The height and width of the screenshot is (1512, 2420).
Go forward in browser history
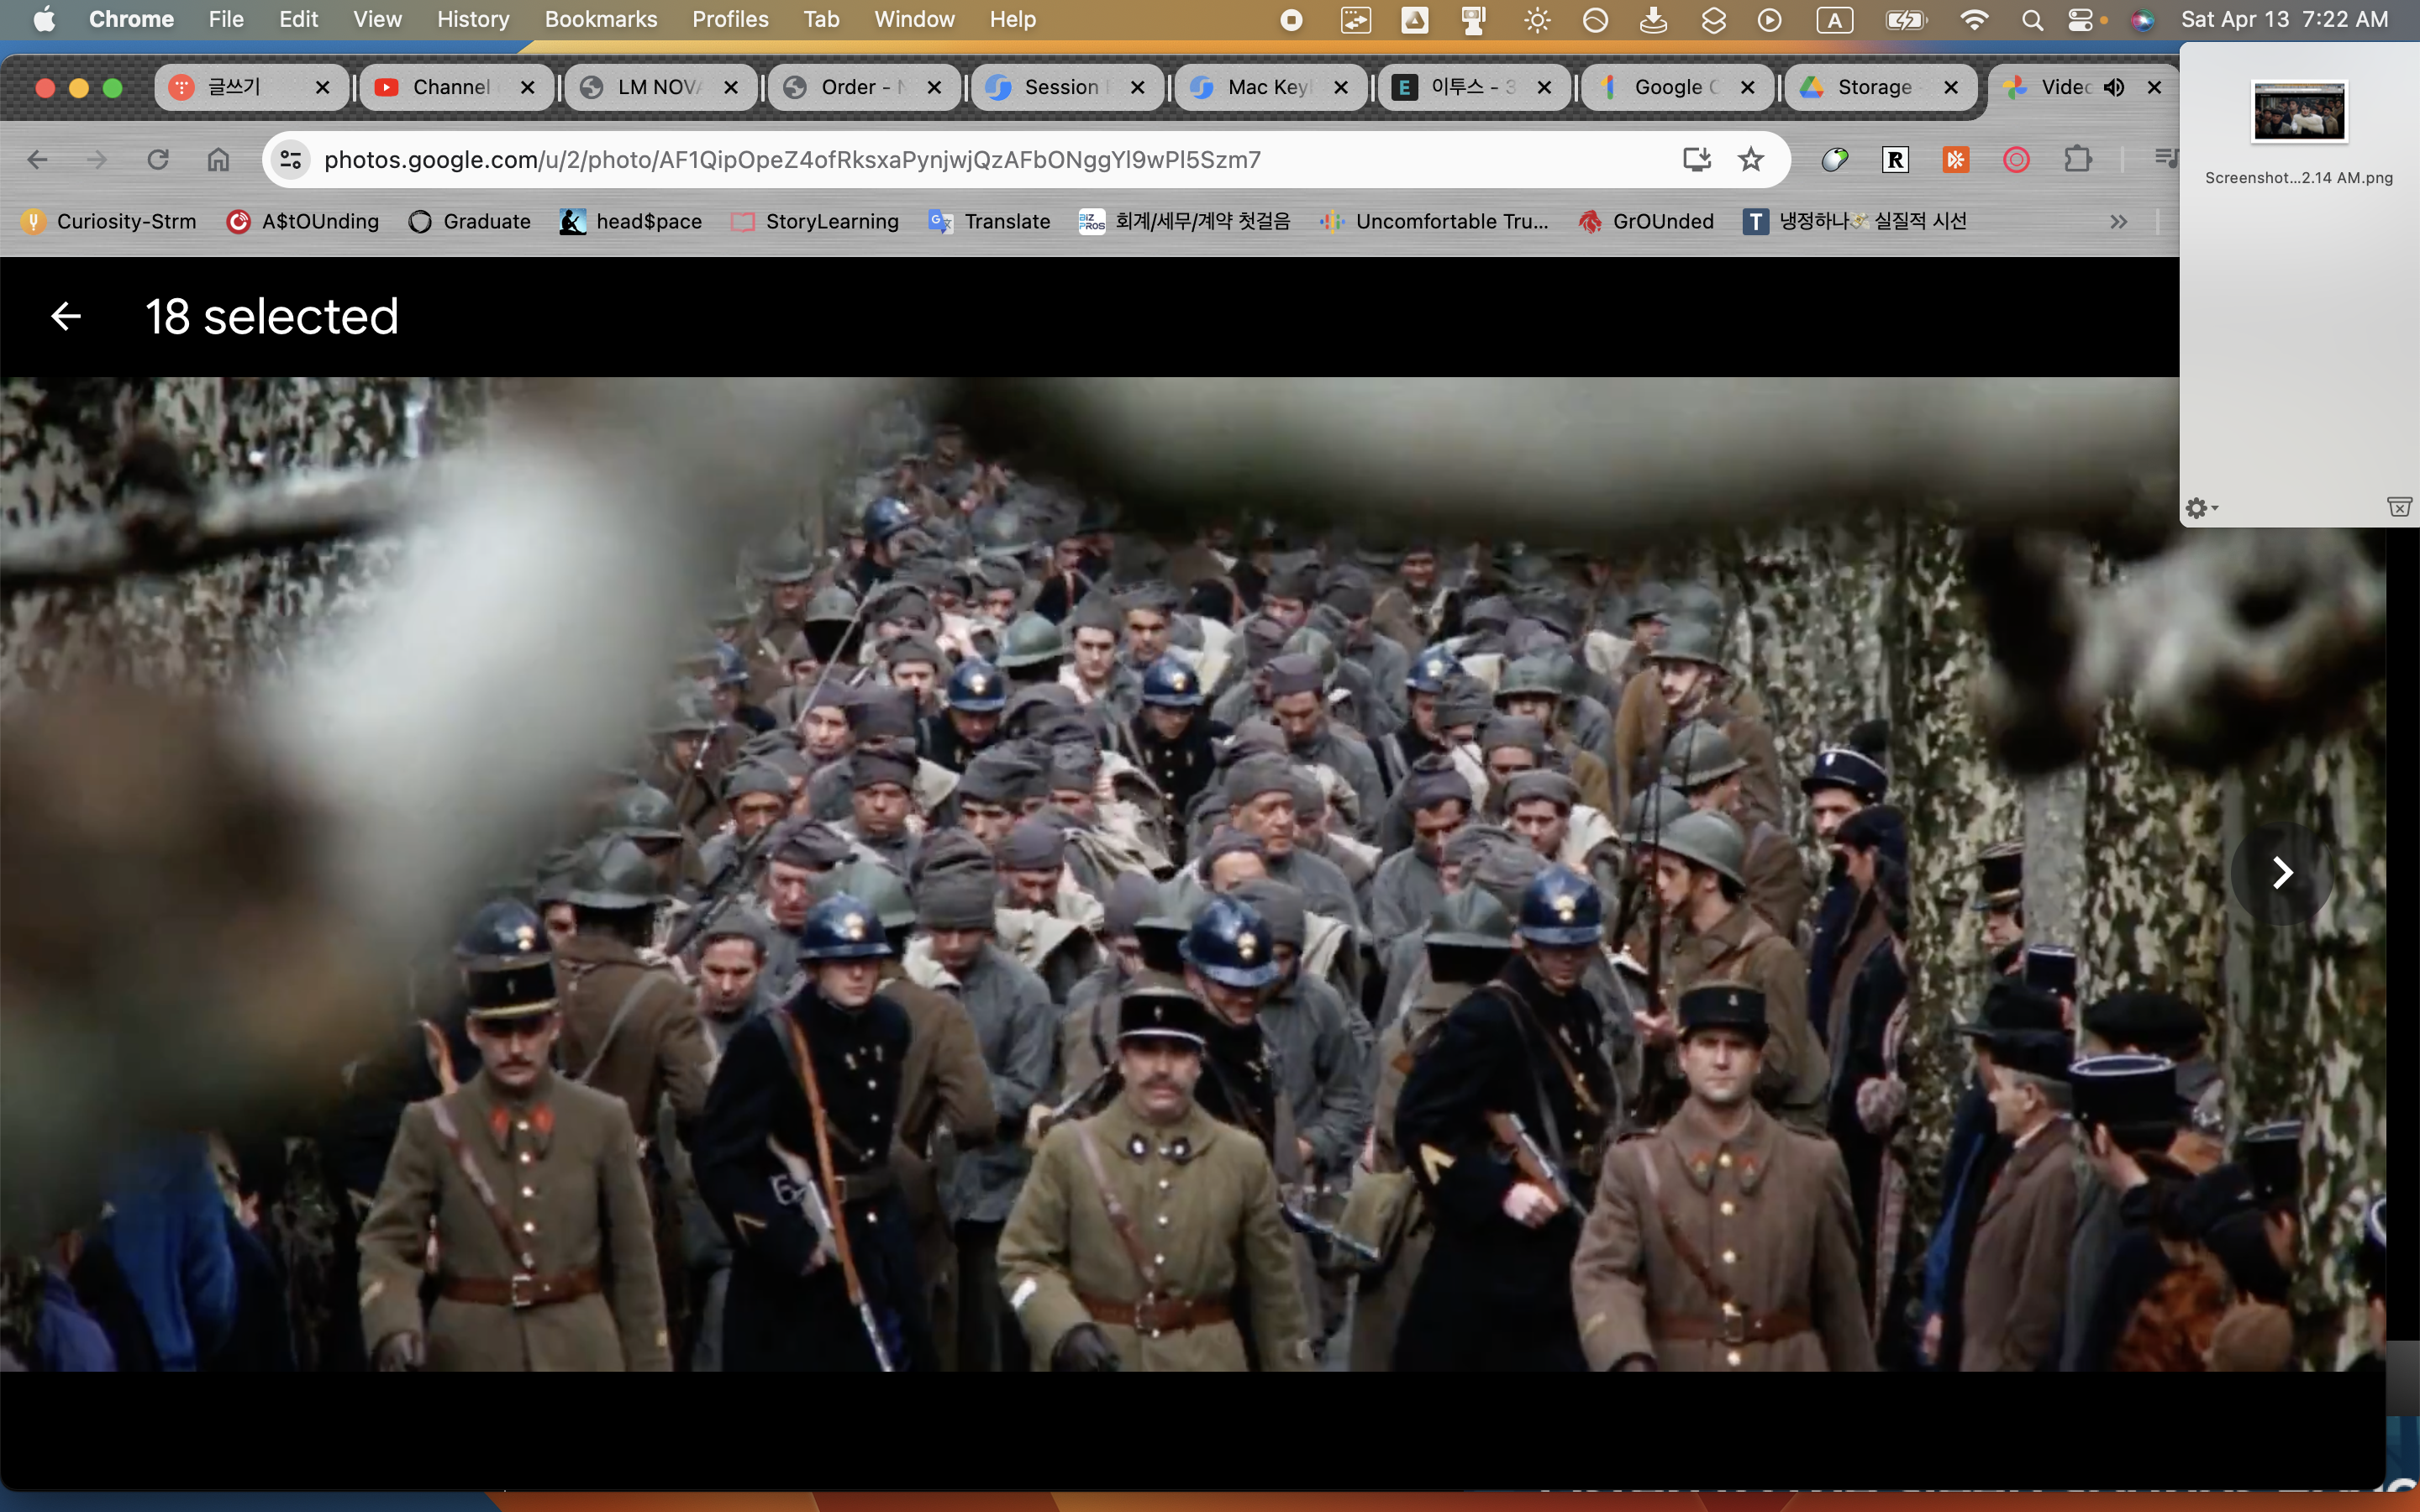(97, 160)
